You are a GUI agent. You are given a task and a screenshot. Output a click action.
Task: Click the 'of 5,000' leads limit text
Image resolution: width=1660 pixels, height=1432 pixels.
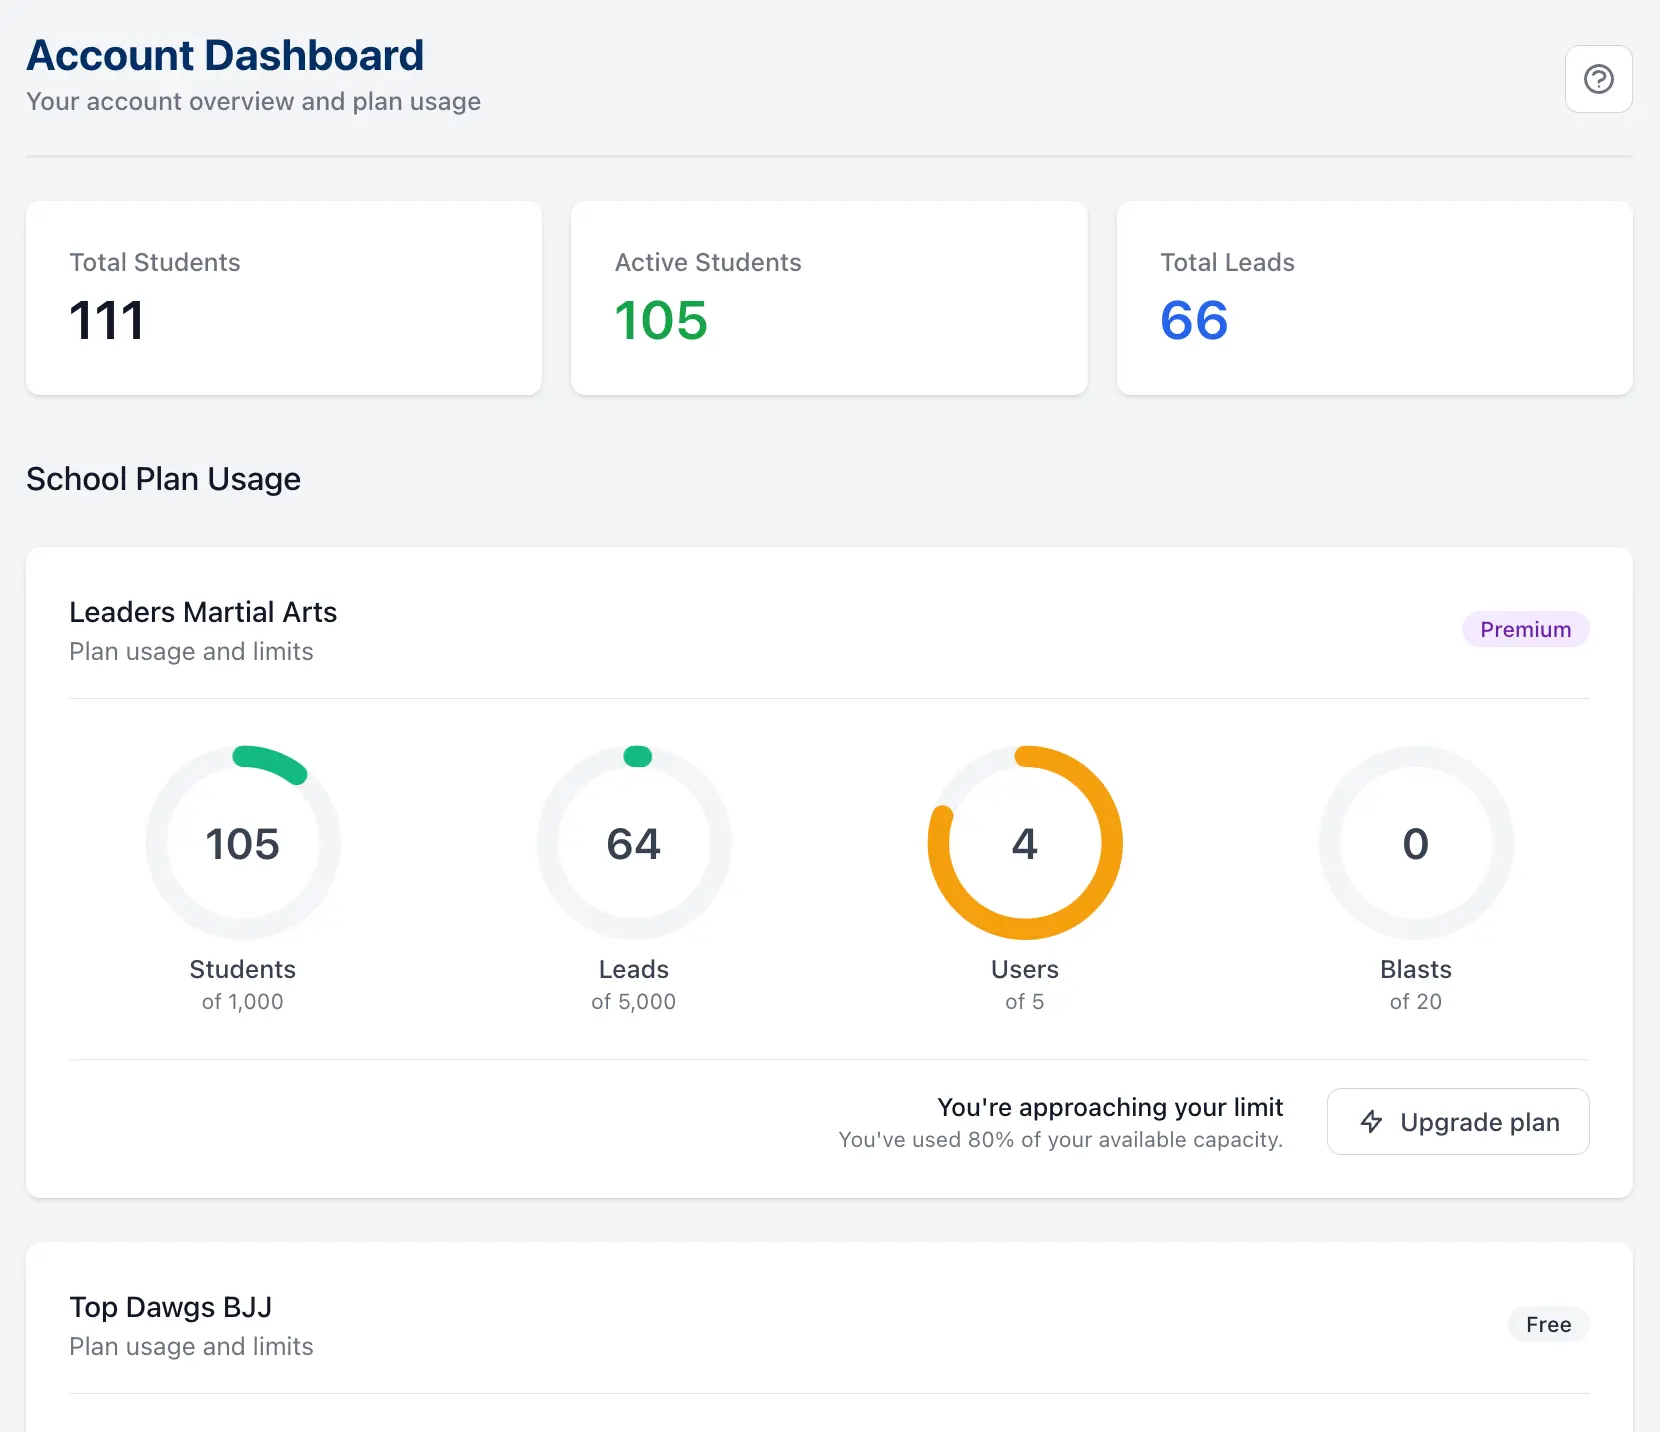634,1002
